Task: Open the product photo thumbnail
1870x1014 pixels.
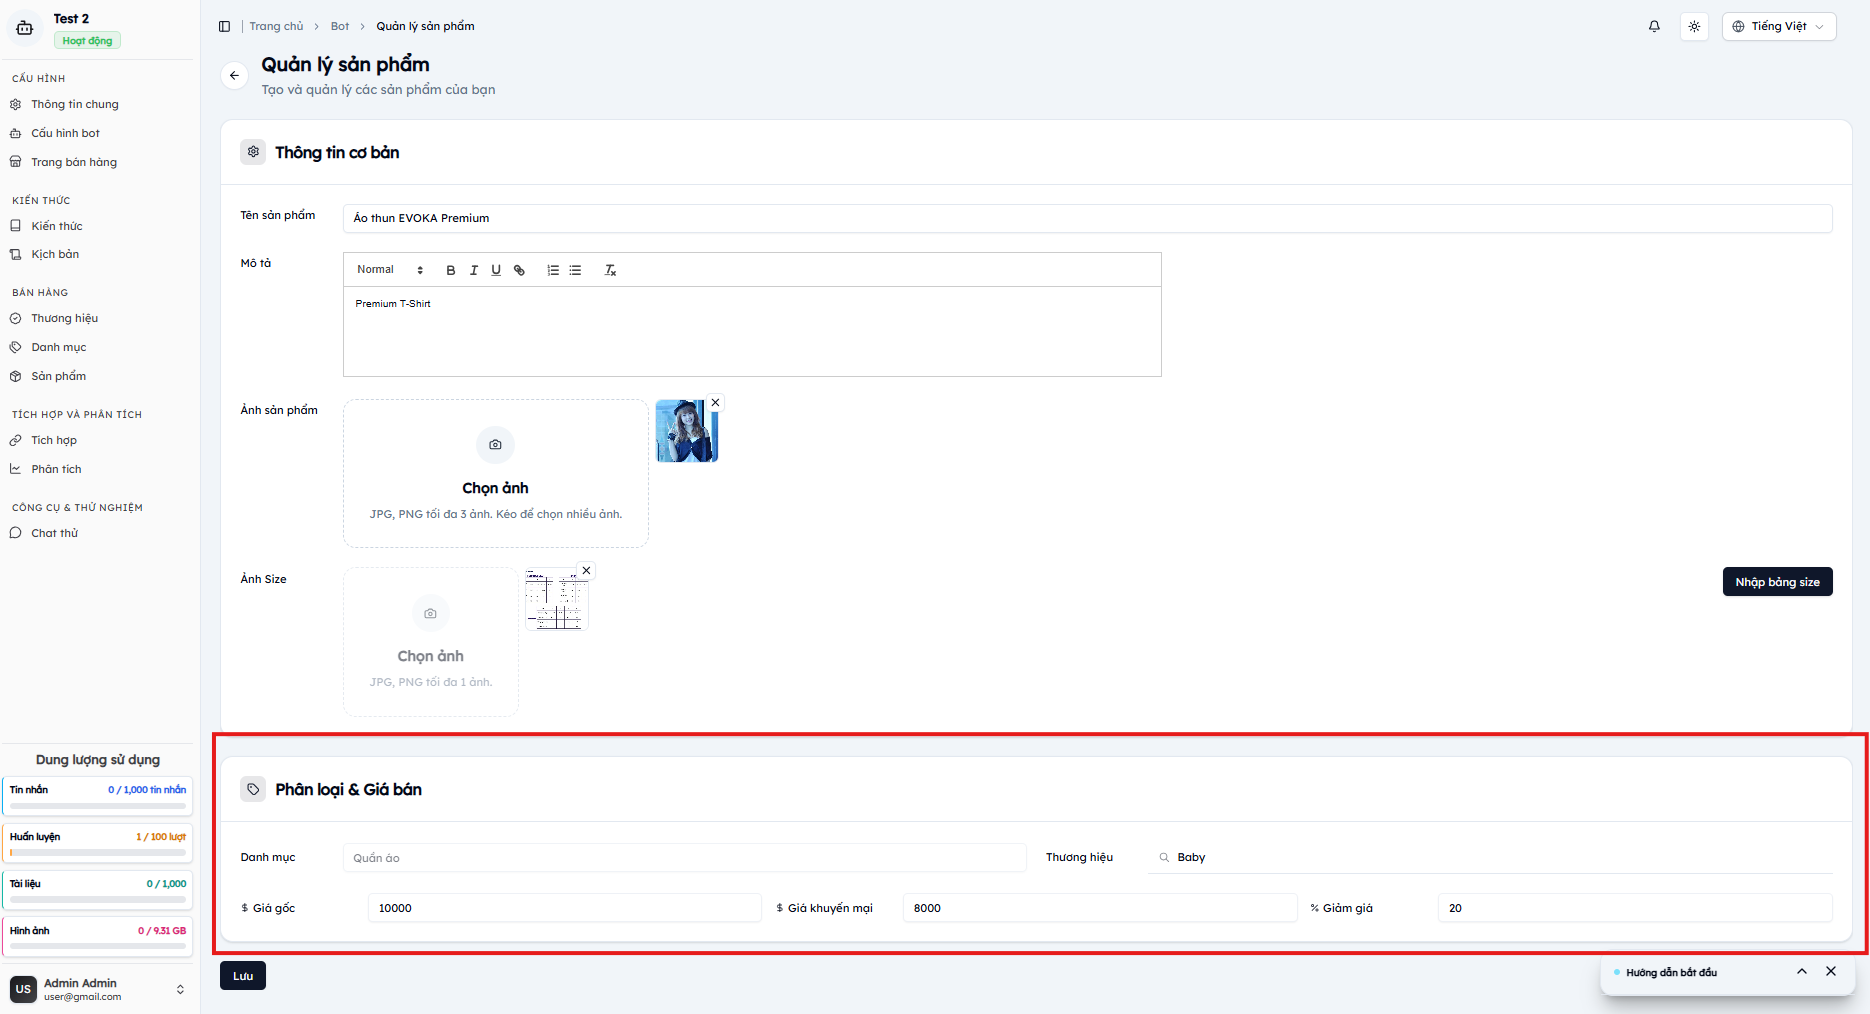Action: point(686,431)
